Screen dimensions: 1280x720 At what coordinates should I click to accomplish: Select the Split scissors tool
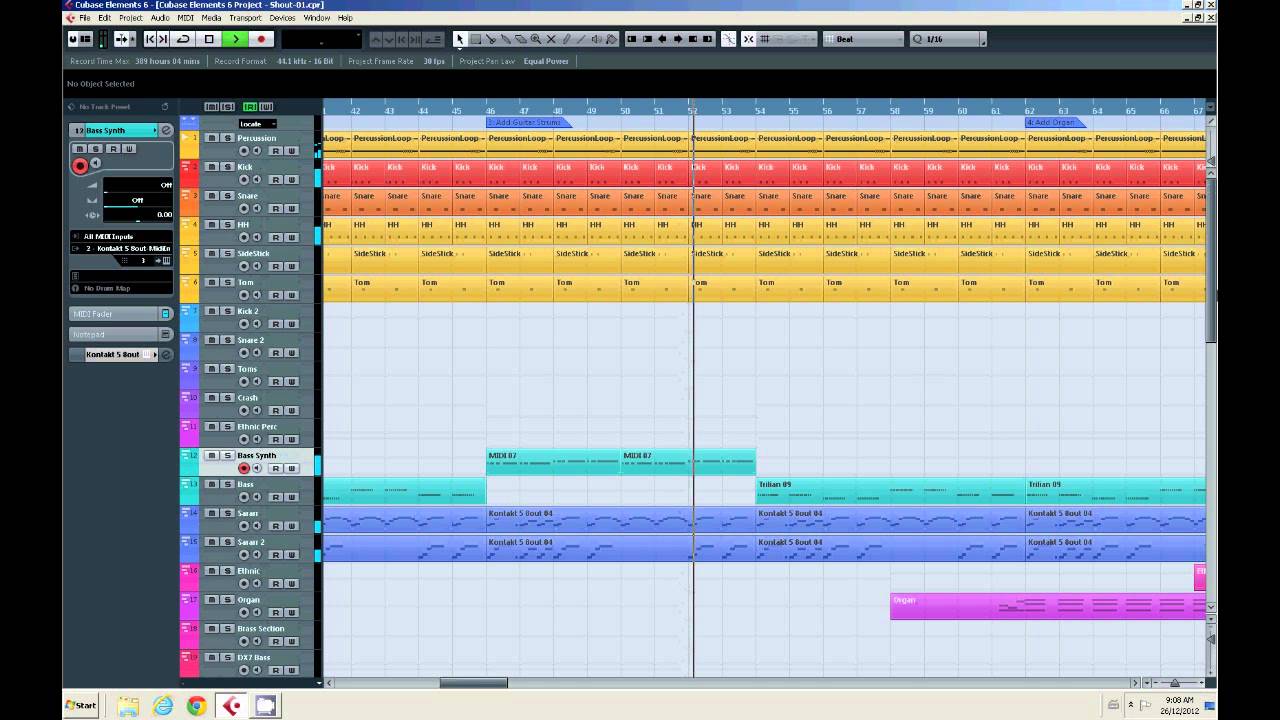pos(491,39)
